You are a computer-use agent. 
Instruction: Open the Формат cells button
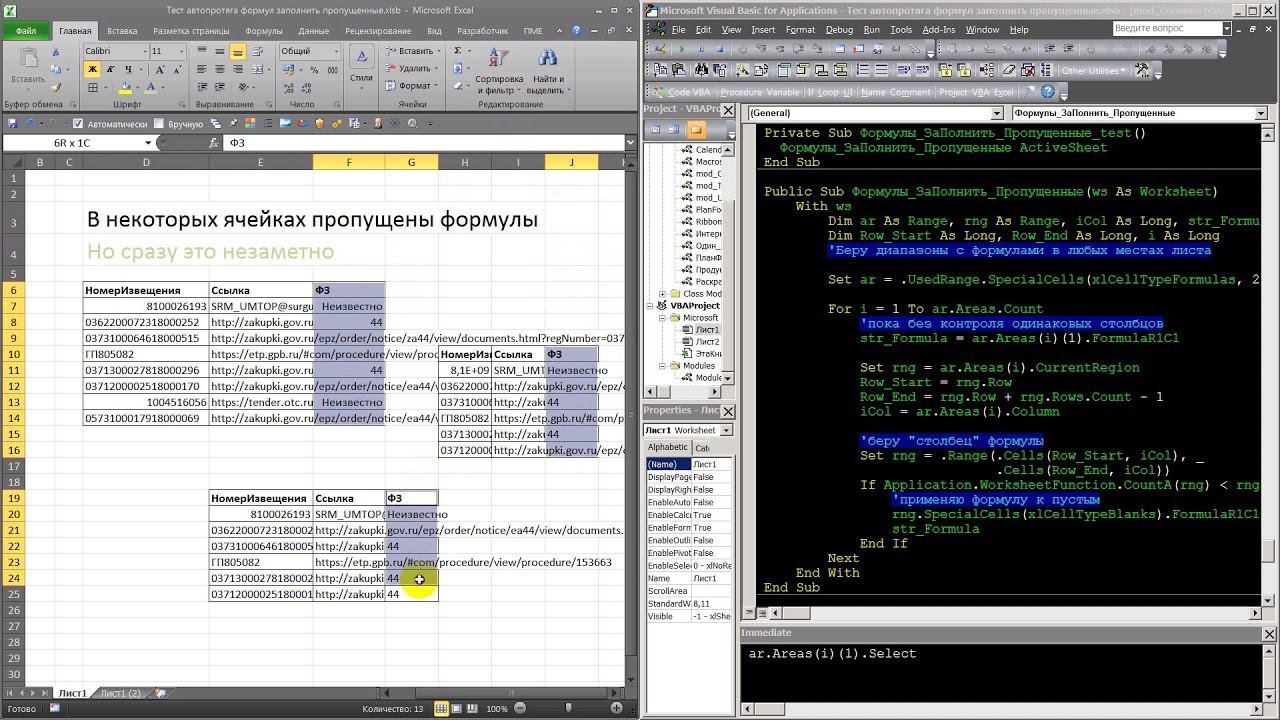pos(415,86)
